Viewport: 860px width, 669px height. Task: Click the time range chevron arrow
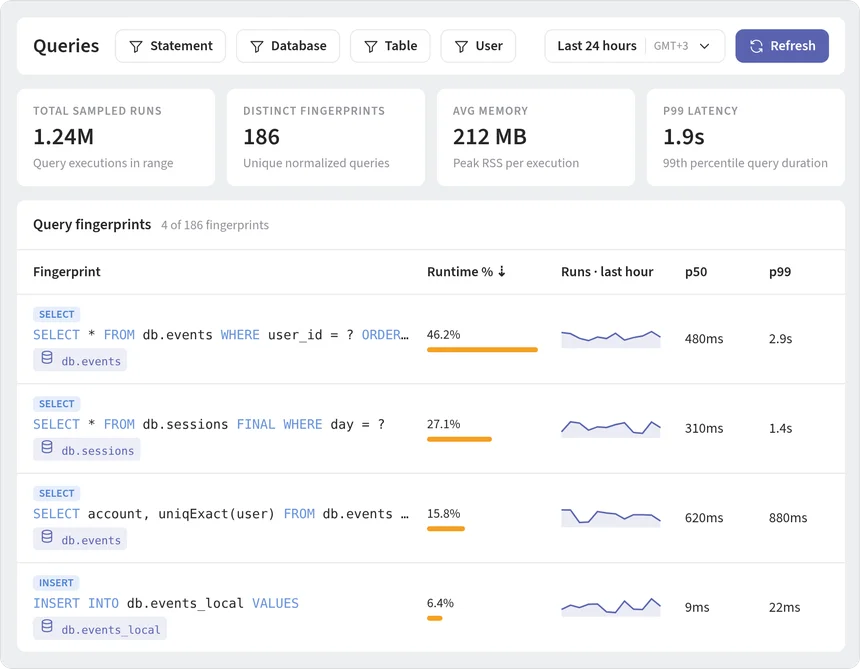tap(705, 46)
